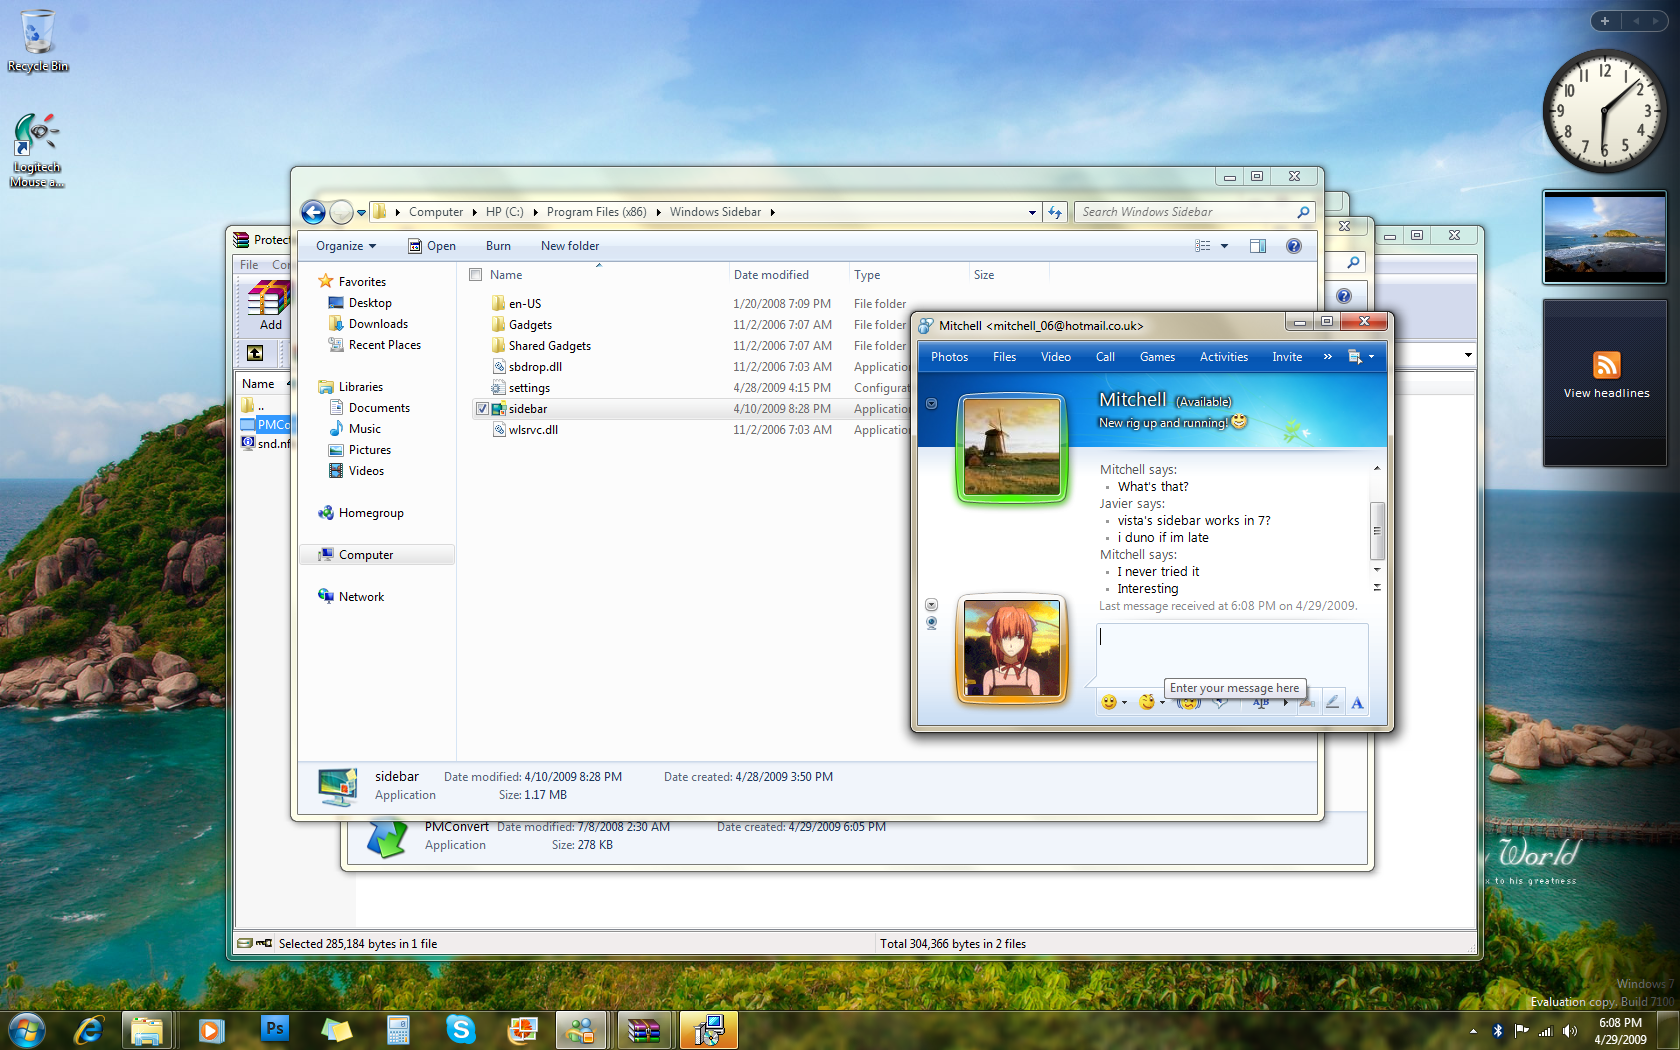Open the Games menu in Messenger
This screenshot has height=1050, width=1680.
(x=1157, y=357)
